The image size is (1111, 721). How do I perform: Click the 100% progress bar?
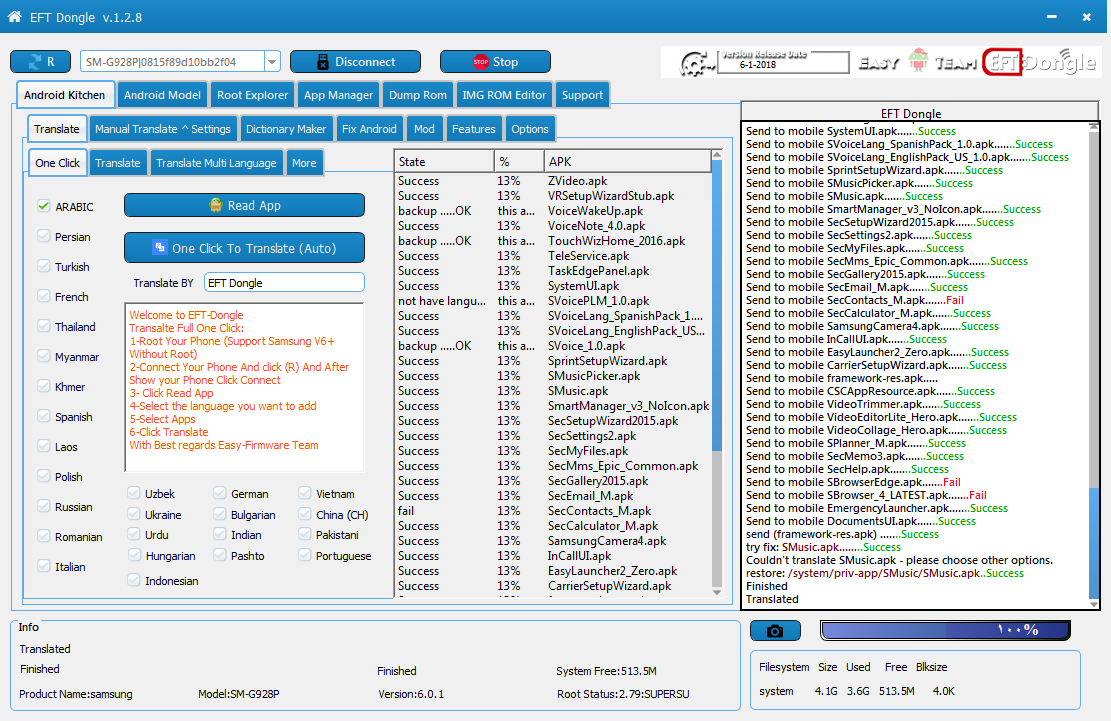[945, 630]
